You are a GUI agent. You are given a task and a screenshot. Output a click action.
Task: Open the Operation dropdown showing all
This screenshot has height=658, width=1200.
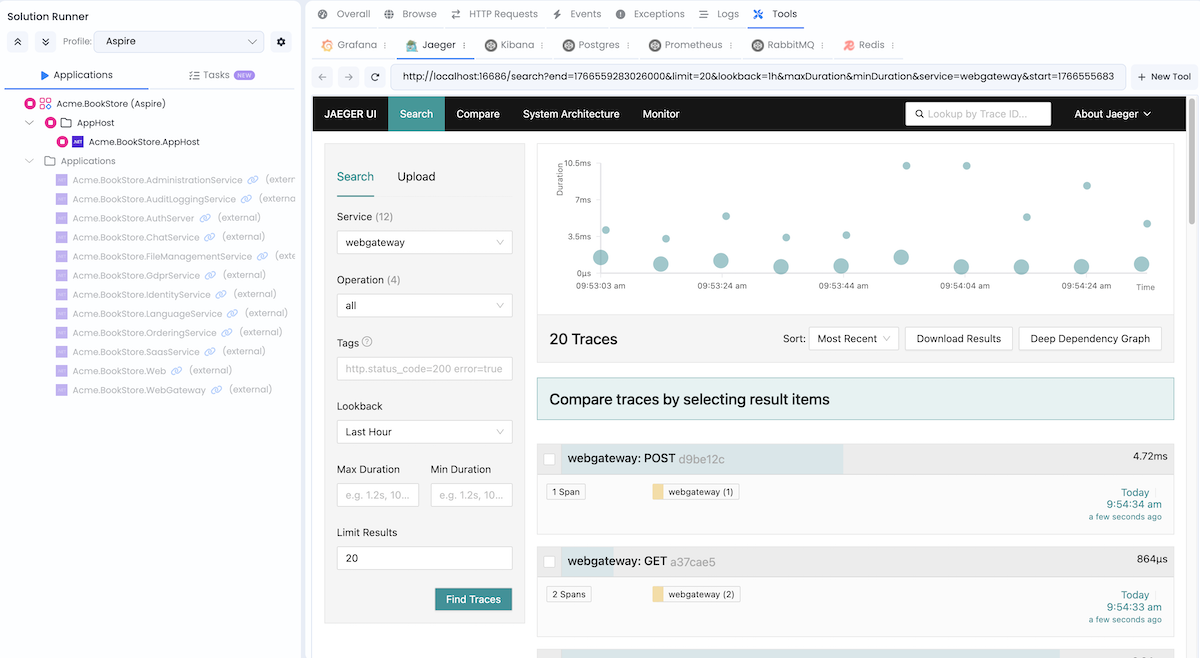coord(425,305)
